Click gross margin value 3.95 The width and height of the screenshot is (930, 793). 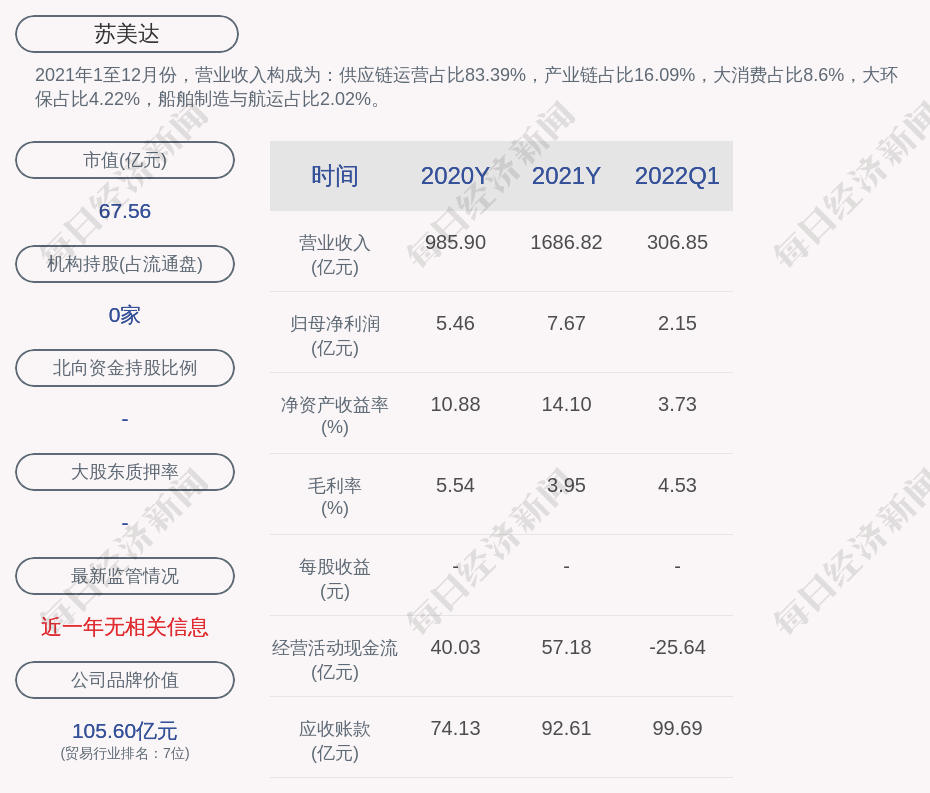point(566,485)
